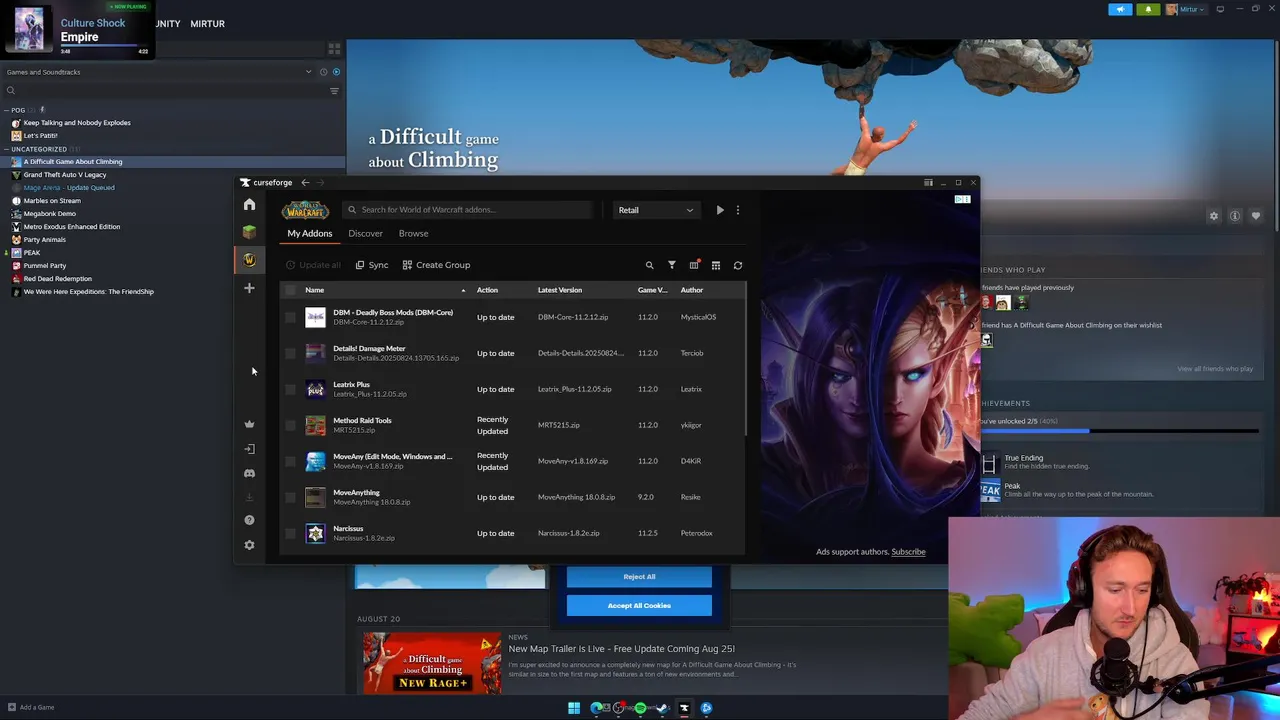
Task: Open the table columns layout icon
Action: [x=716, y=265]
